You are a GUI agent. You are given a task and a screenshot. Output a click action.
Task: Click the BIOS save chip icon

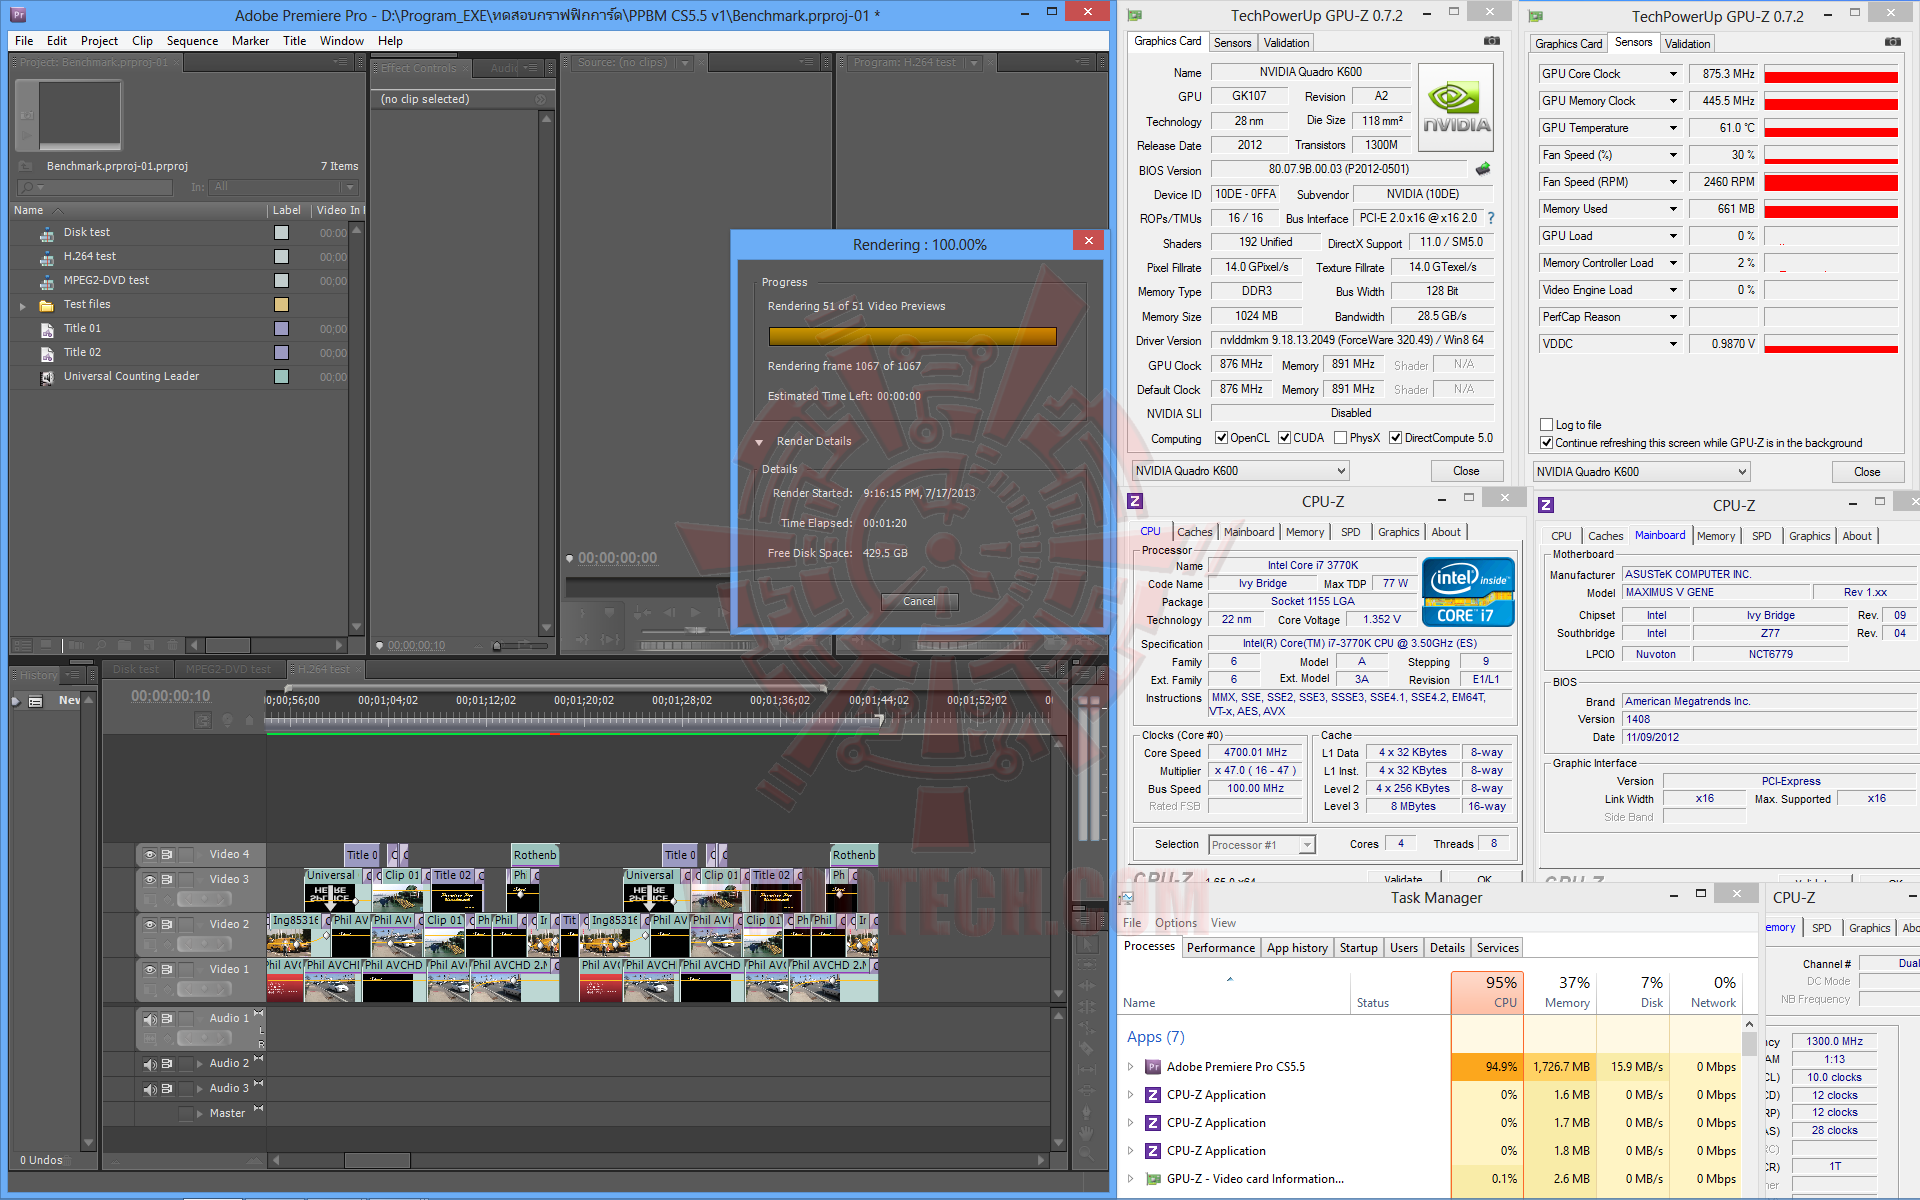(x=1483, y=169)
